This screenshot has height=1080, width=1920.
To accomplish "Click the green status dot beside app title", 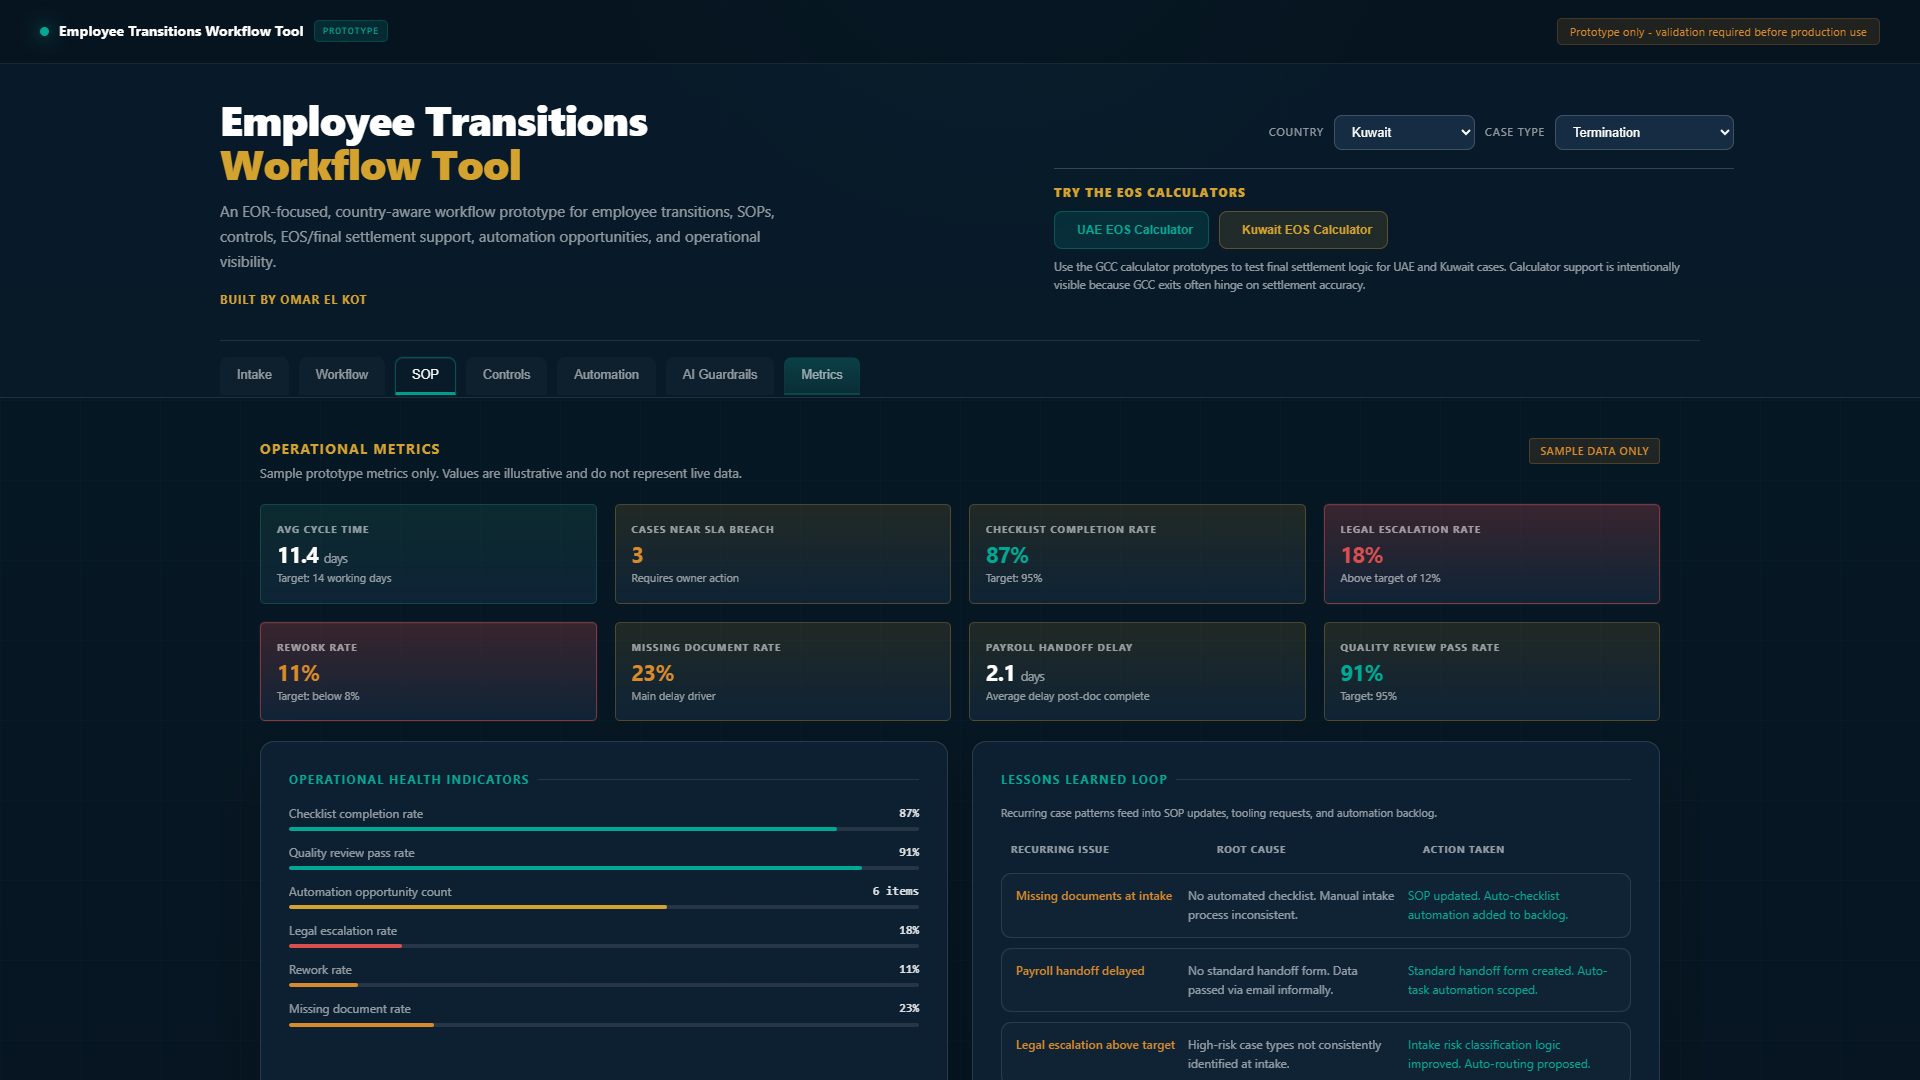I will pyautogui.click(x=44, y=31).
